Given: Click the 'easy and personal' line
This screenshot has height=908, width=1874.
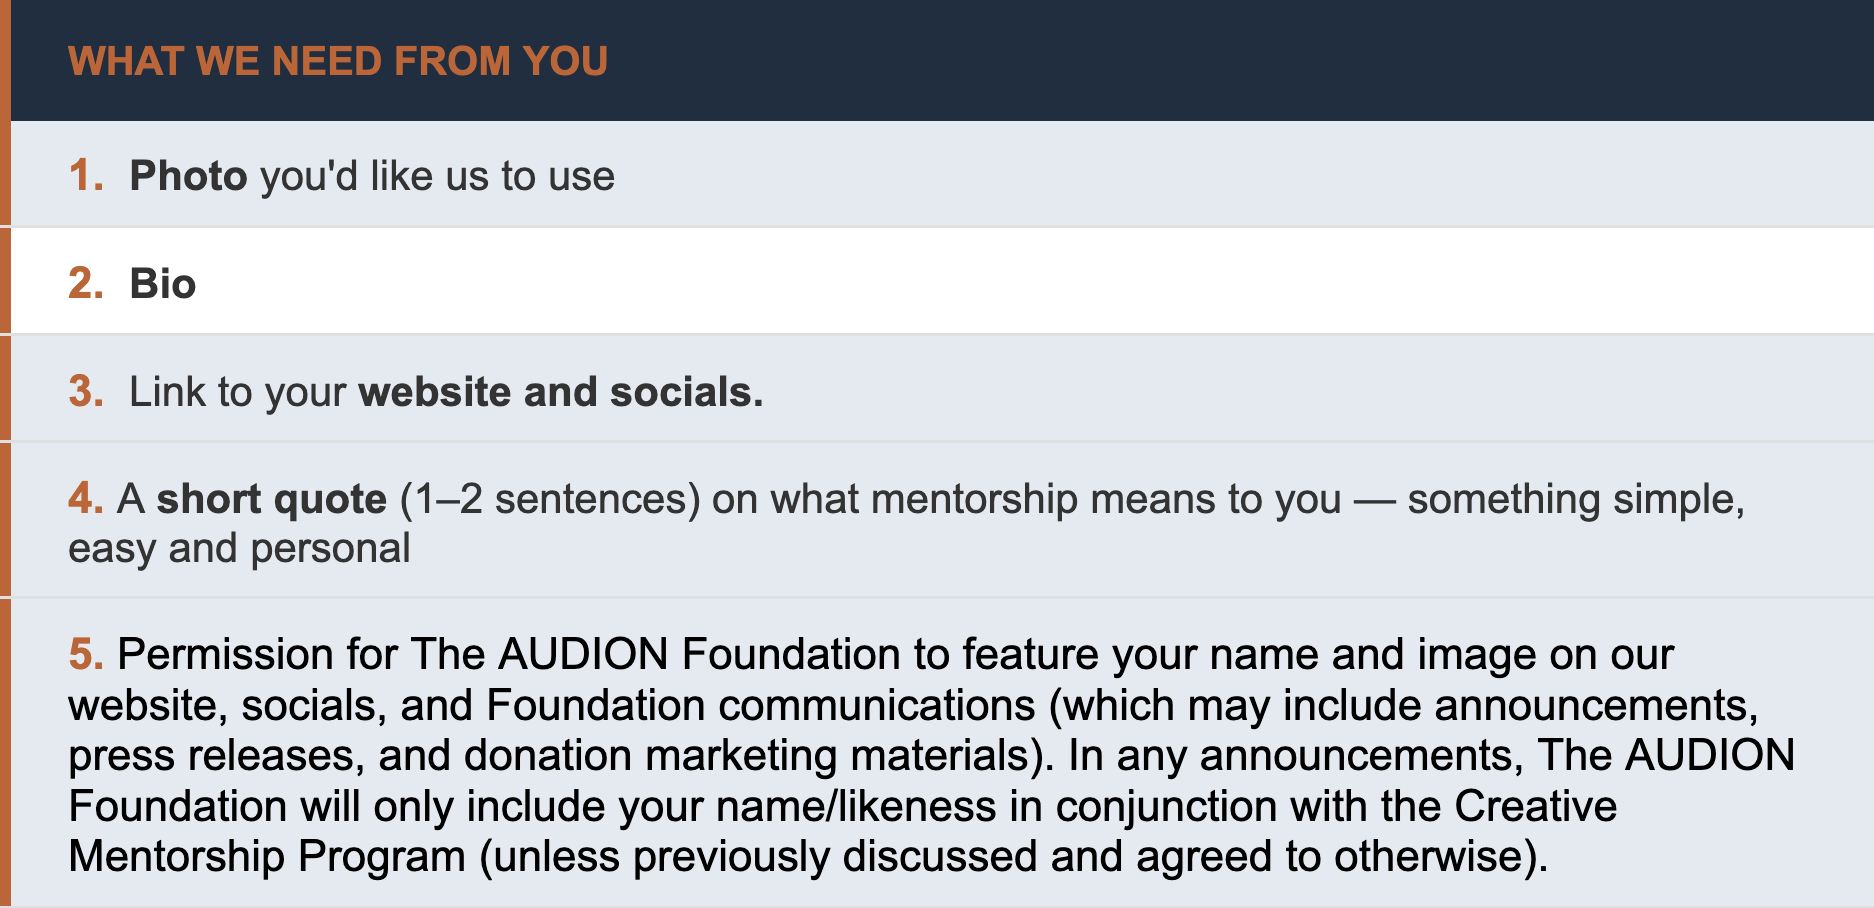Looking at the screenshot, I should click(239, 548).
